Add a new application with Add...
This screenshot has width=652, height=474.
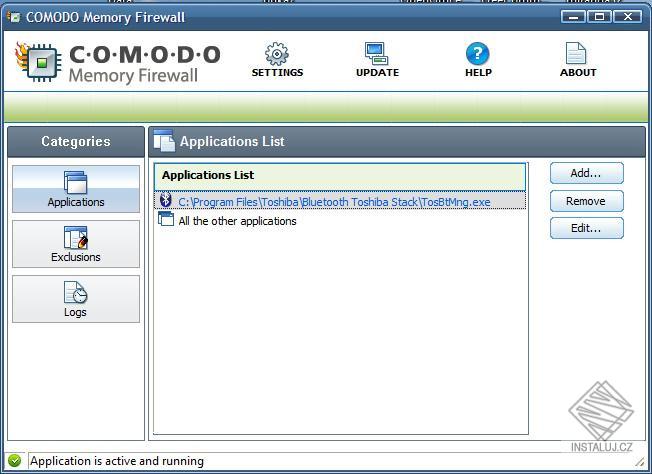click(x=587, y=173)
